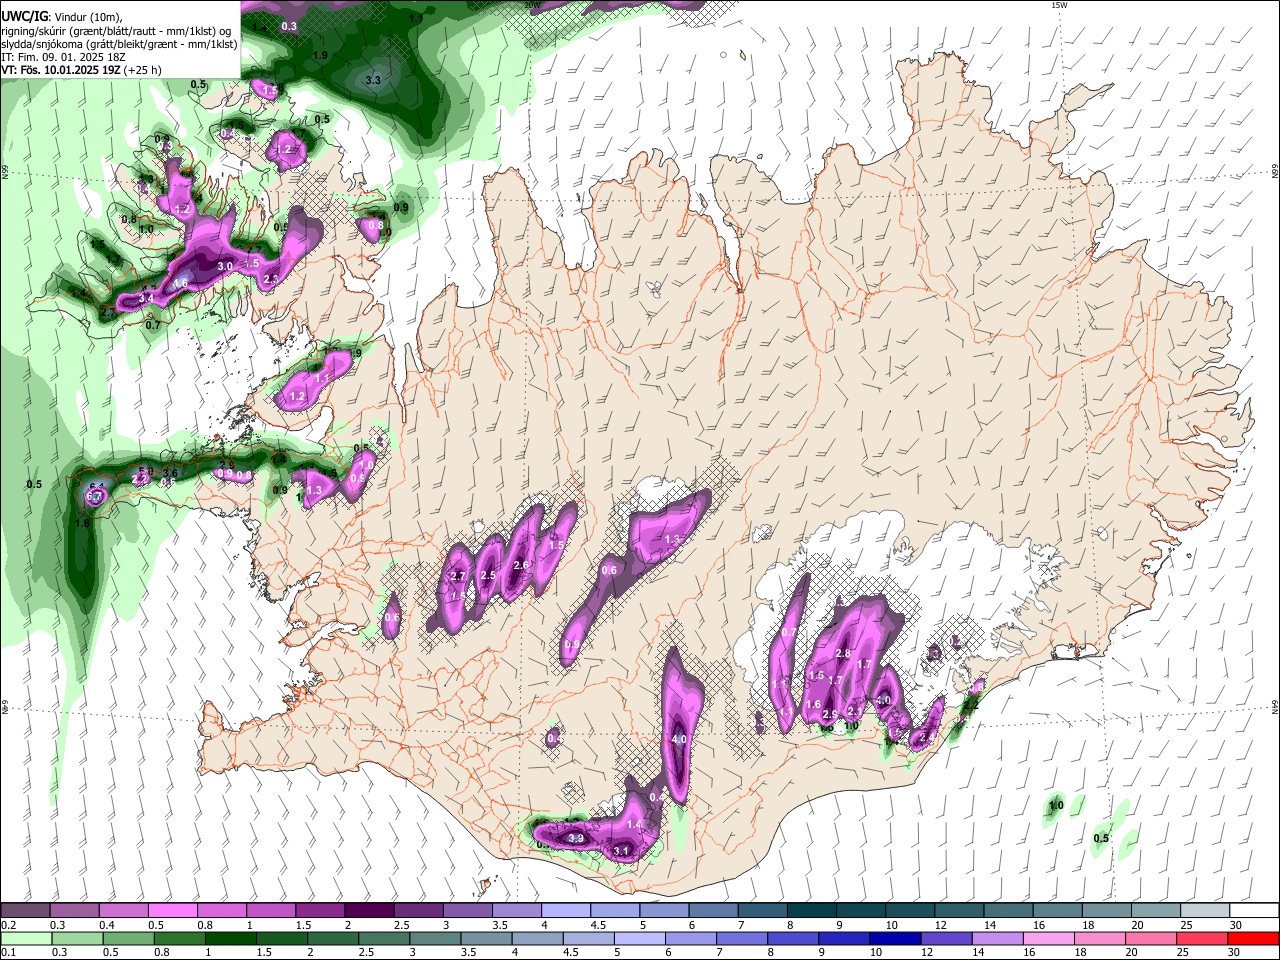Select the violet 12 swatch in rain scale
Image resolution: width=1280 pixels, height=960 pixels.
pyautogui.click(x=947, y=938)
